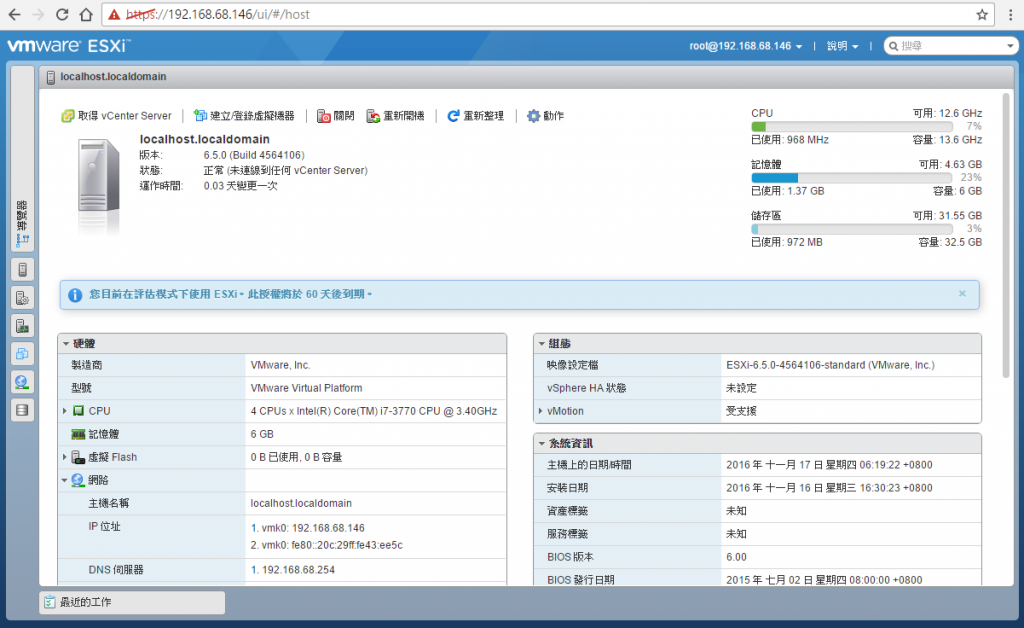The image size is (1024, 628).
Task: Open the 動作 actions gear menu
Action: (x=545, y=116)
